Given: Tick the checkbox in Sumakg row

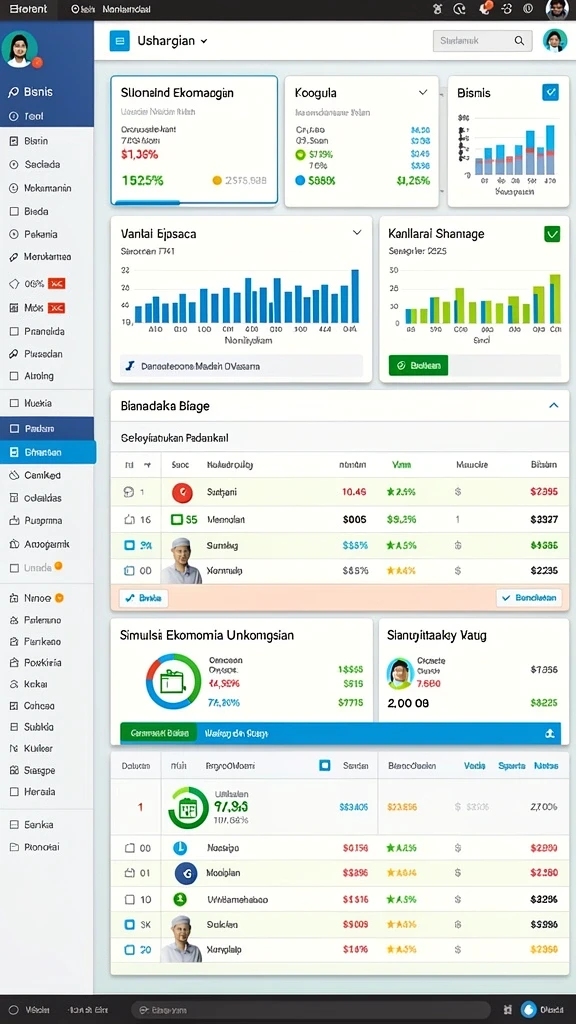Looking at the screenshot, I should (129, 545).
